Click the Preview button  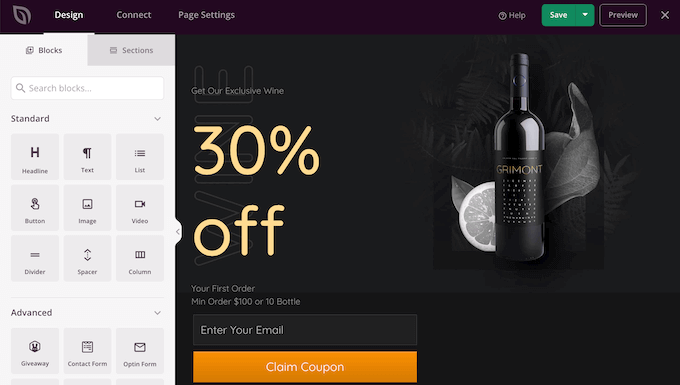pyautogui.click(x=623, y=15)
